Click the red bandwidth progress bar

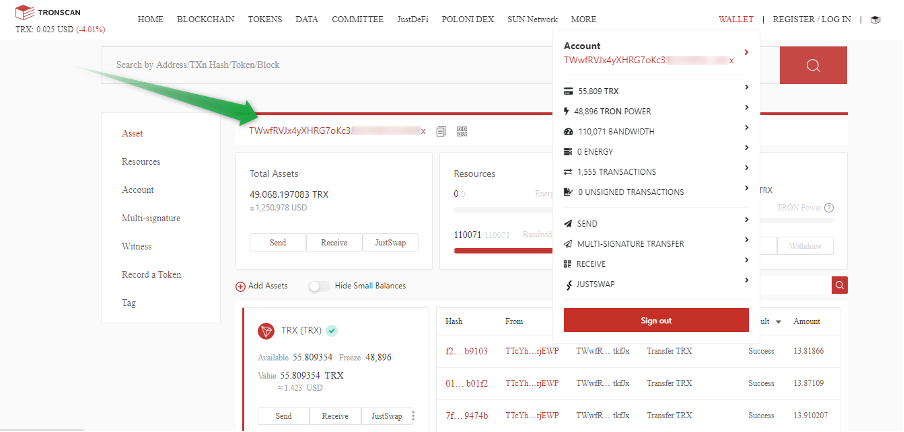click(503, 251)
